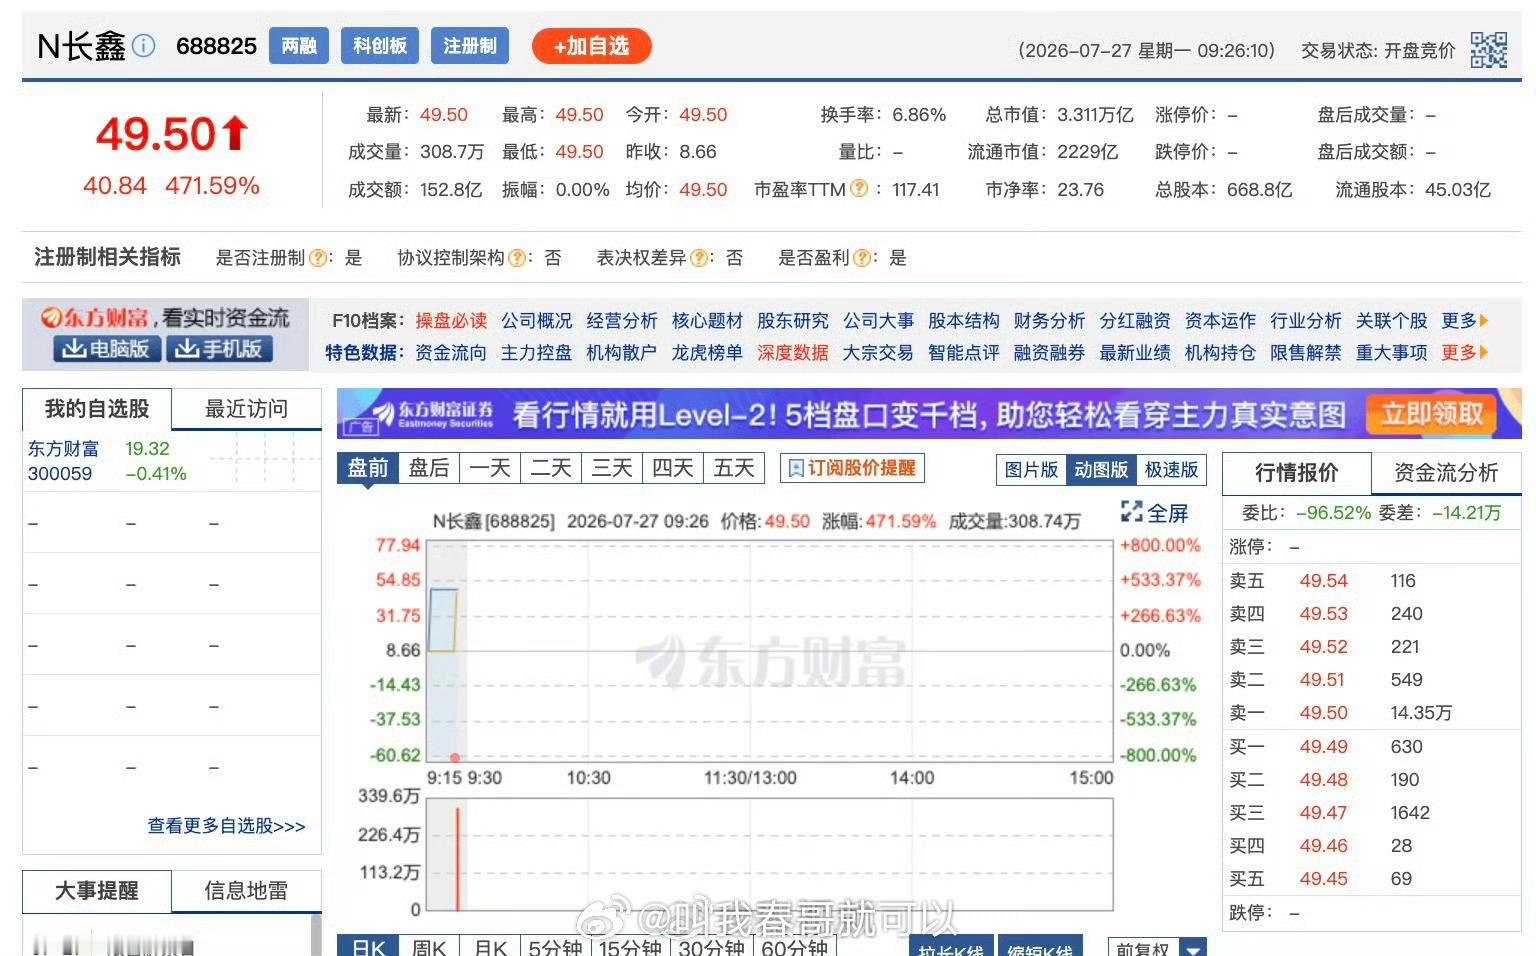Screen dimensions: 1536x956
Task: Switch to 我的自选股 tab
Action: click(x=97, y=409)
